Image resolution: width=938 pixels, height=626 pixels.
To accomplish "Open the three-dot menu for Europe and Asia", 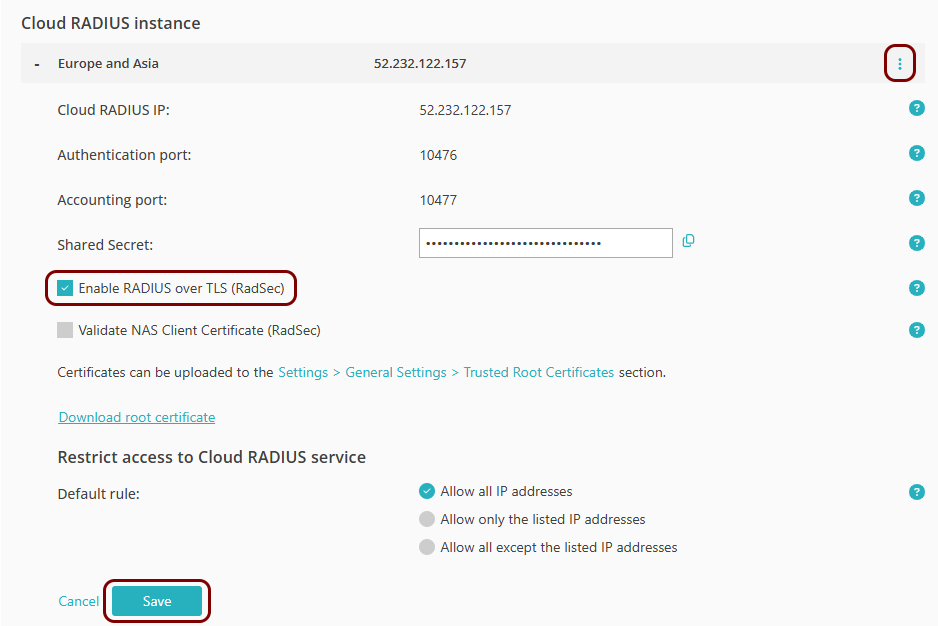I will 899,64.
